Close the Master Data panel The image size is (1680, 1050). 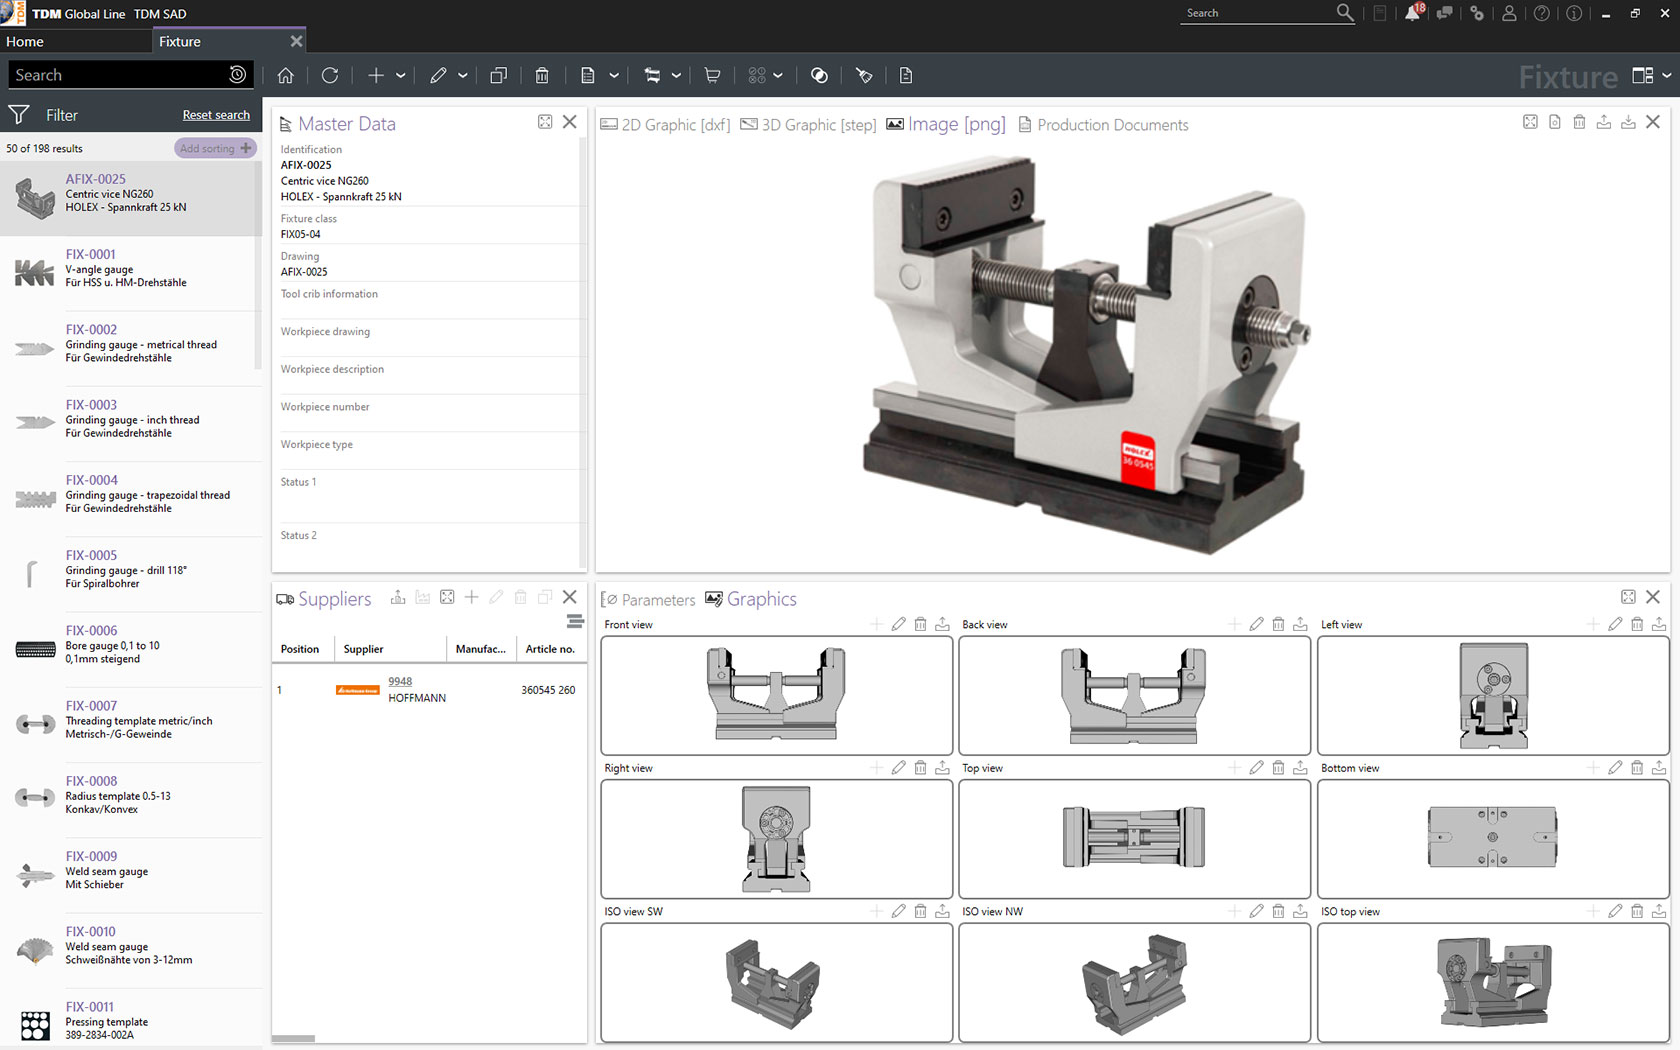(570, 122)
